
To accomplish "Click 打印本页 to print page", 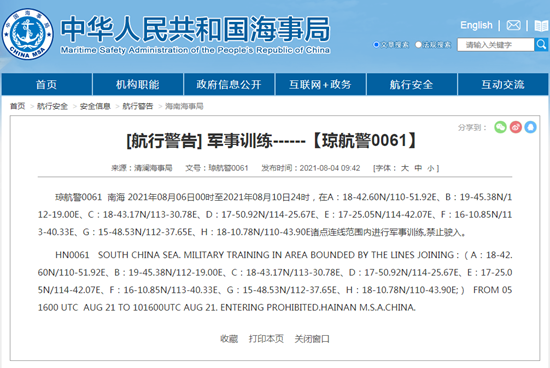I will [x=266, y=339].
